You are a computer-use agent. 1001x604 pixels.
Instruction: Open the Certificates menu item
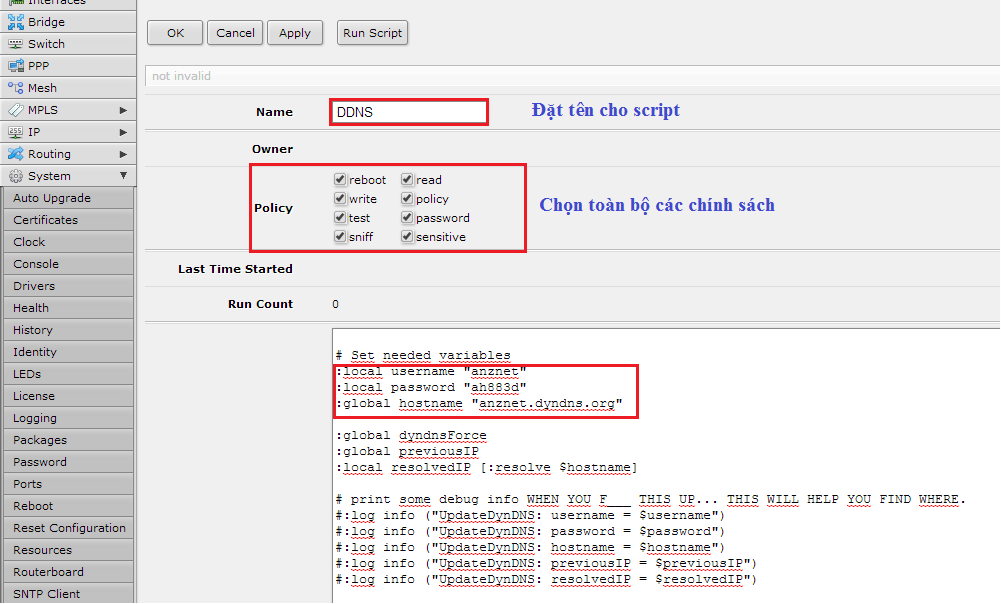[46, 220]
